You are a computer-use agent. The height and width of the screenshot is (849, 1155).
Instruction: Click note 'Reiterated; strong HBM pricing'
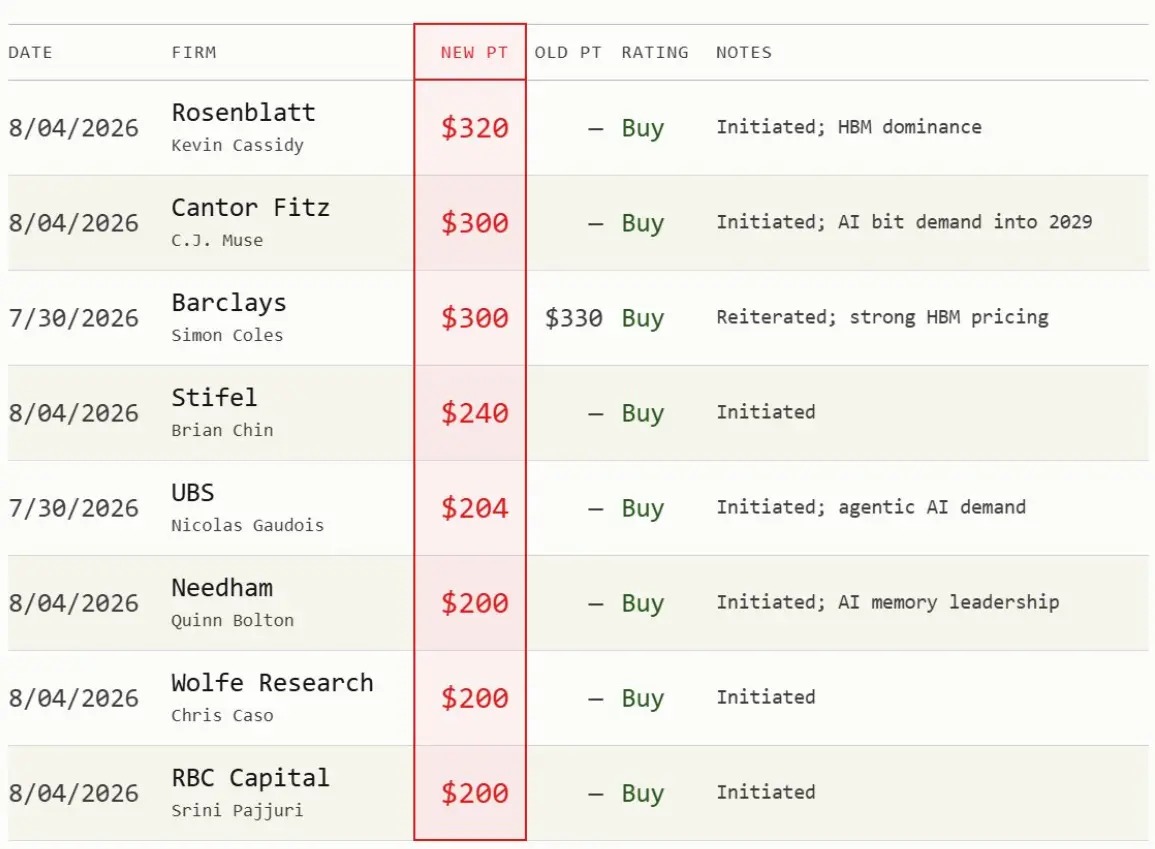882,317
